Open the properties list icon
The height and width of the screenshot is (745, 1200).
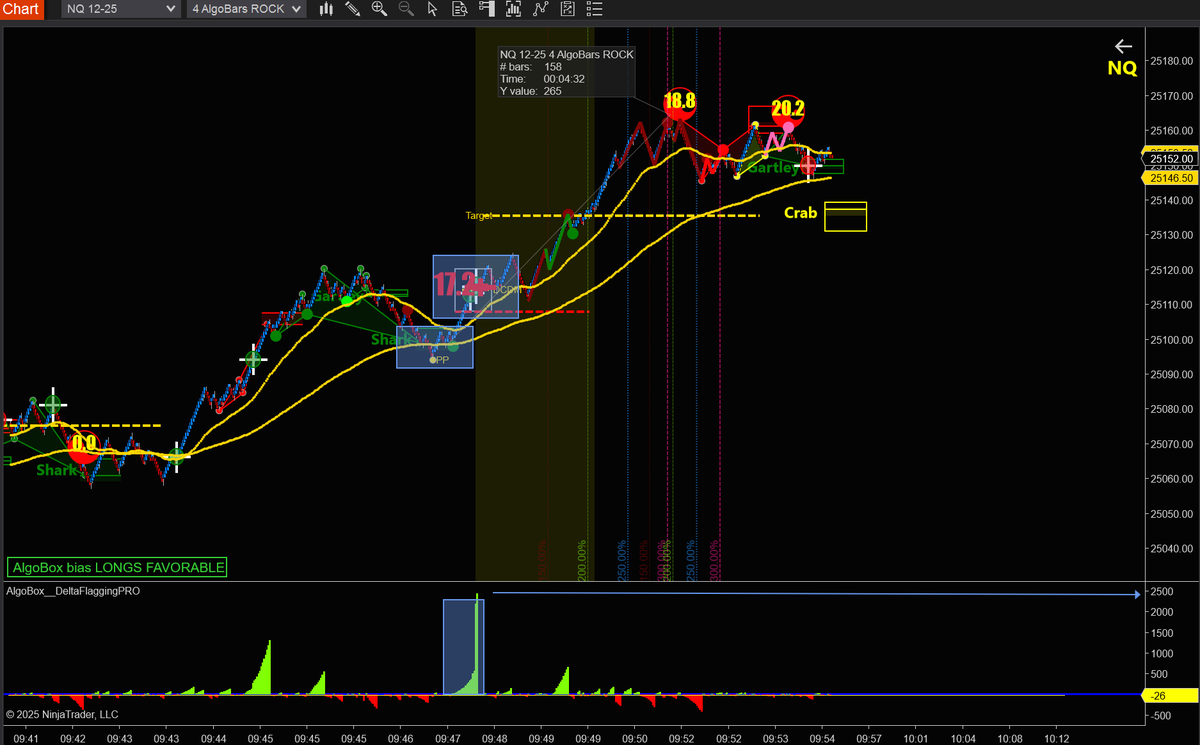593,10
